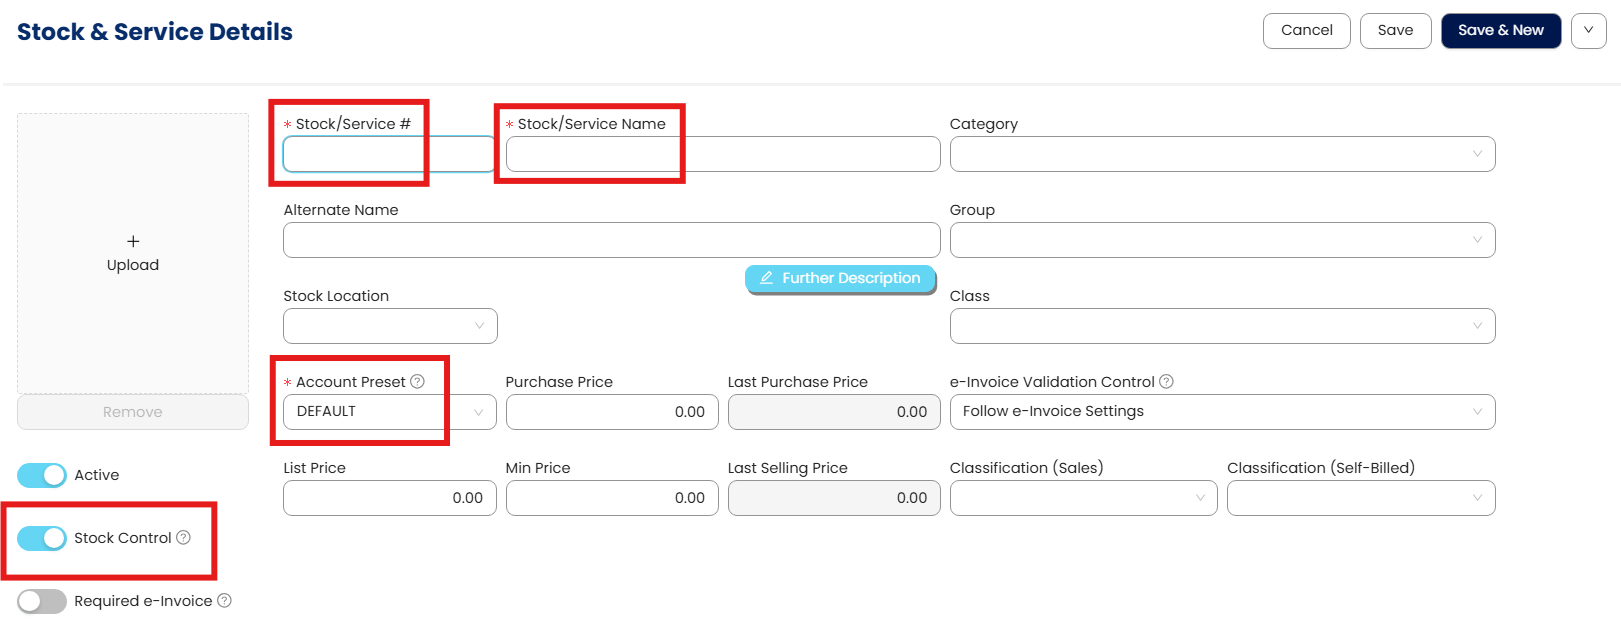Enable the Required e-Invoice switch
This screenshot has height=637, width=1621.
click(42, 601)
